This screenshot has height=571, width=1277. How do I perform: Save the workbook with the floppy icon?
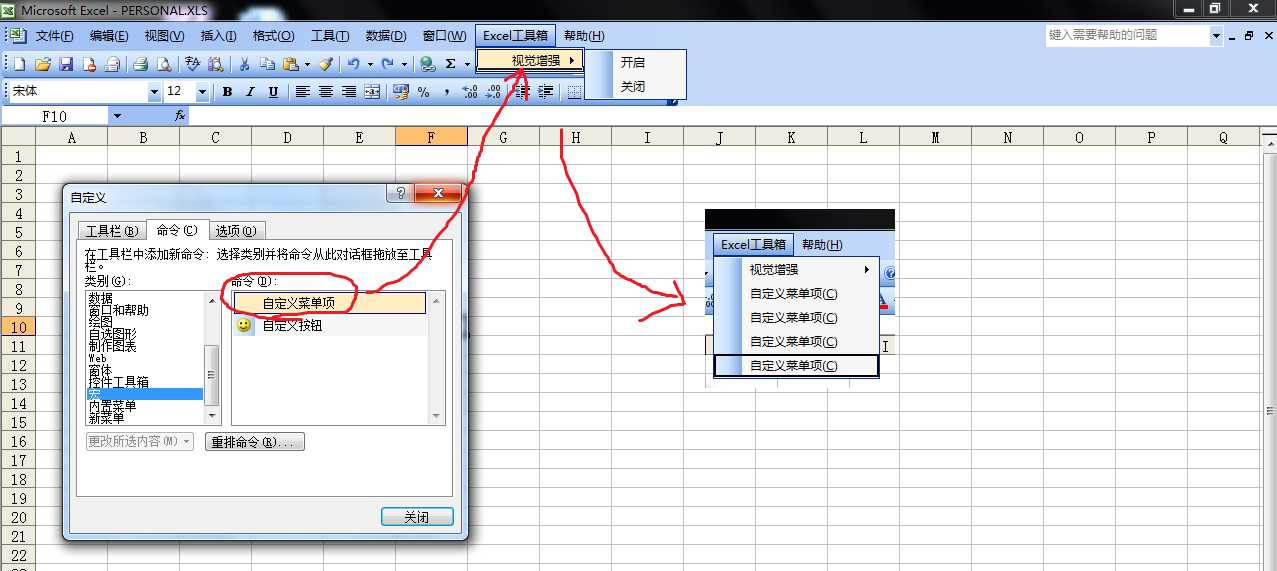point(66,64)
